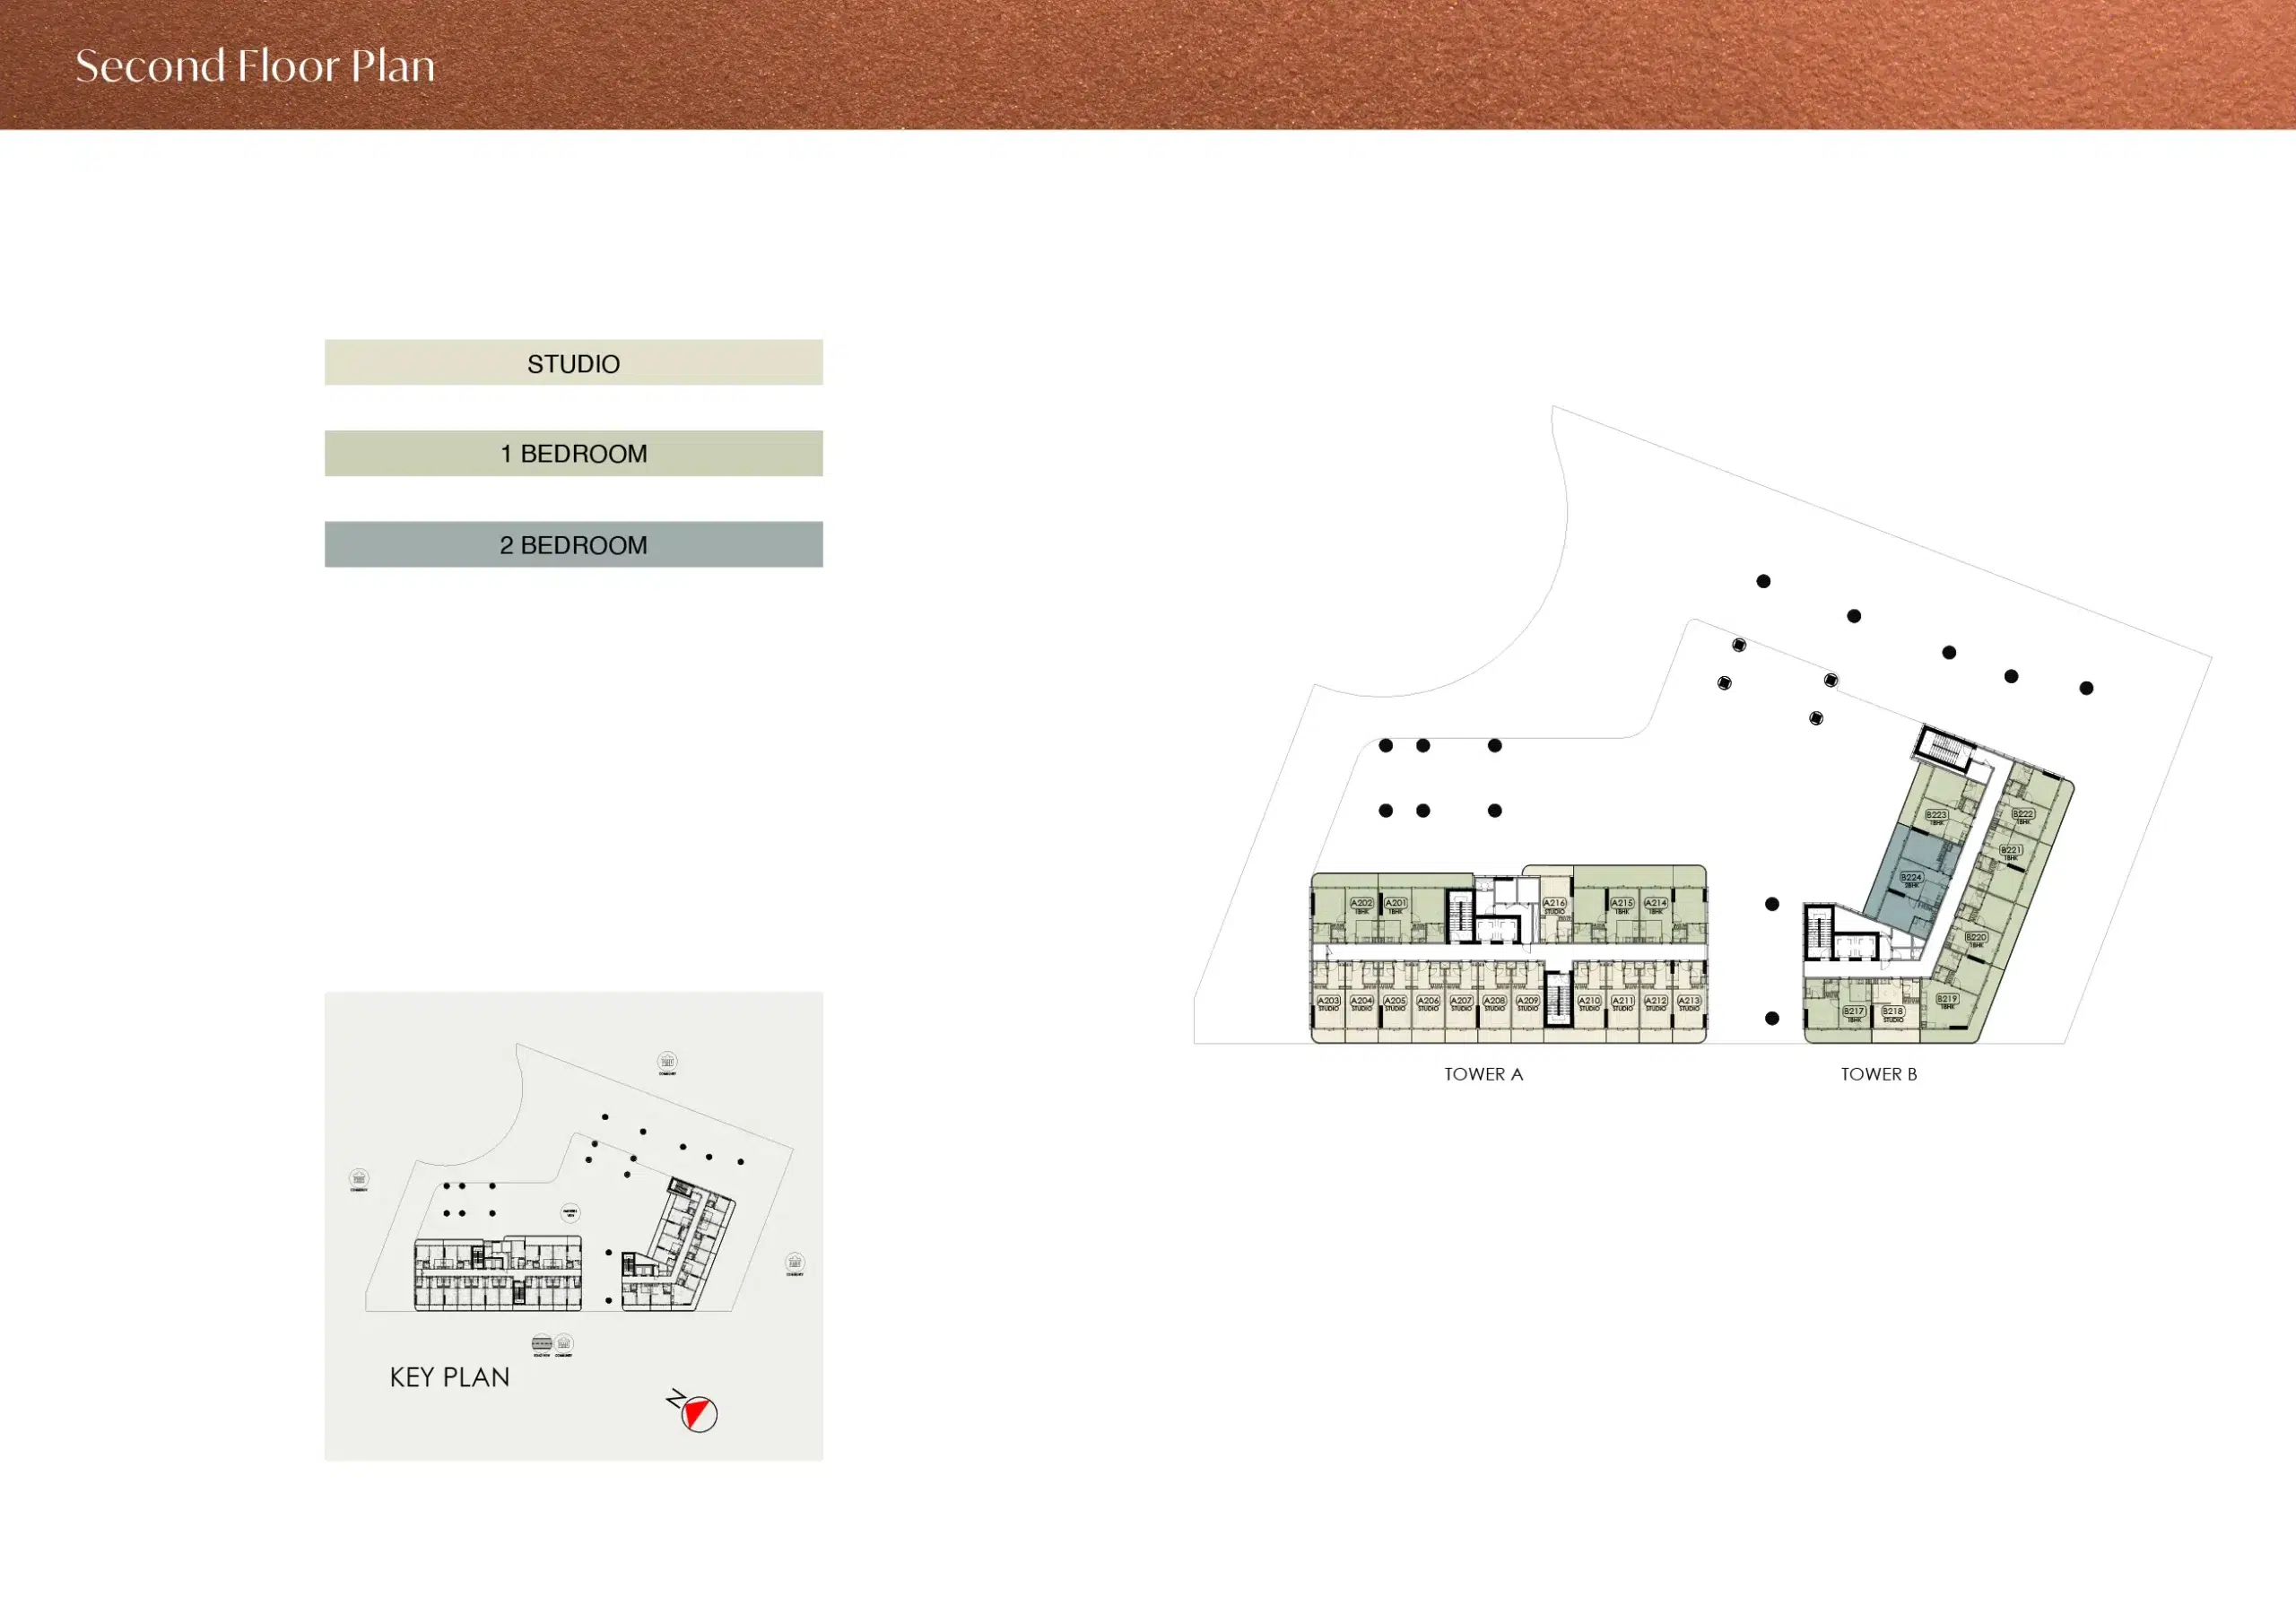Click the community icon above the key plan
The width and height of the screenshot is (2296, 1597).
click(x=667, y=1061)
